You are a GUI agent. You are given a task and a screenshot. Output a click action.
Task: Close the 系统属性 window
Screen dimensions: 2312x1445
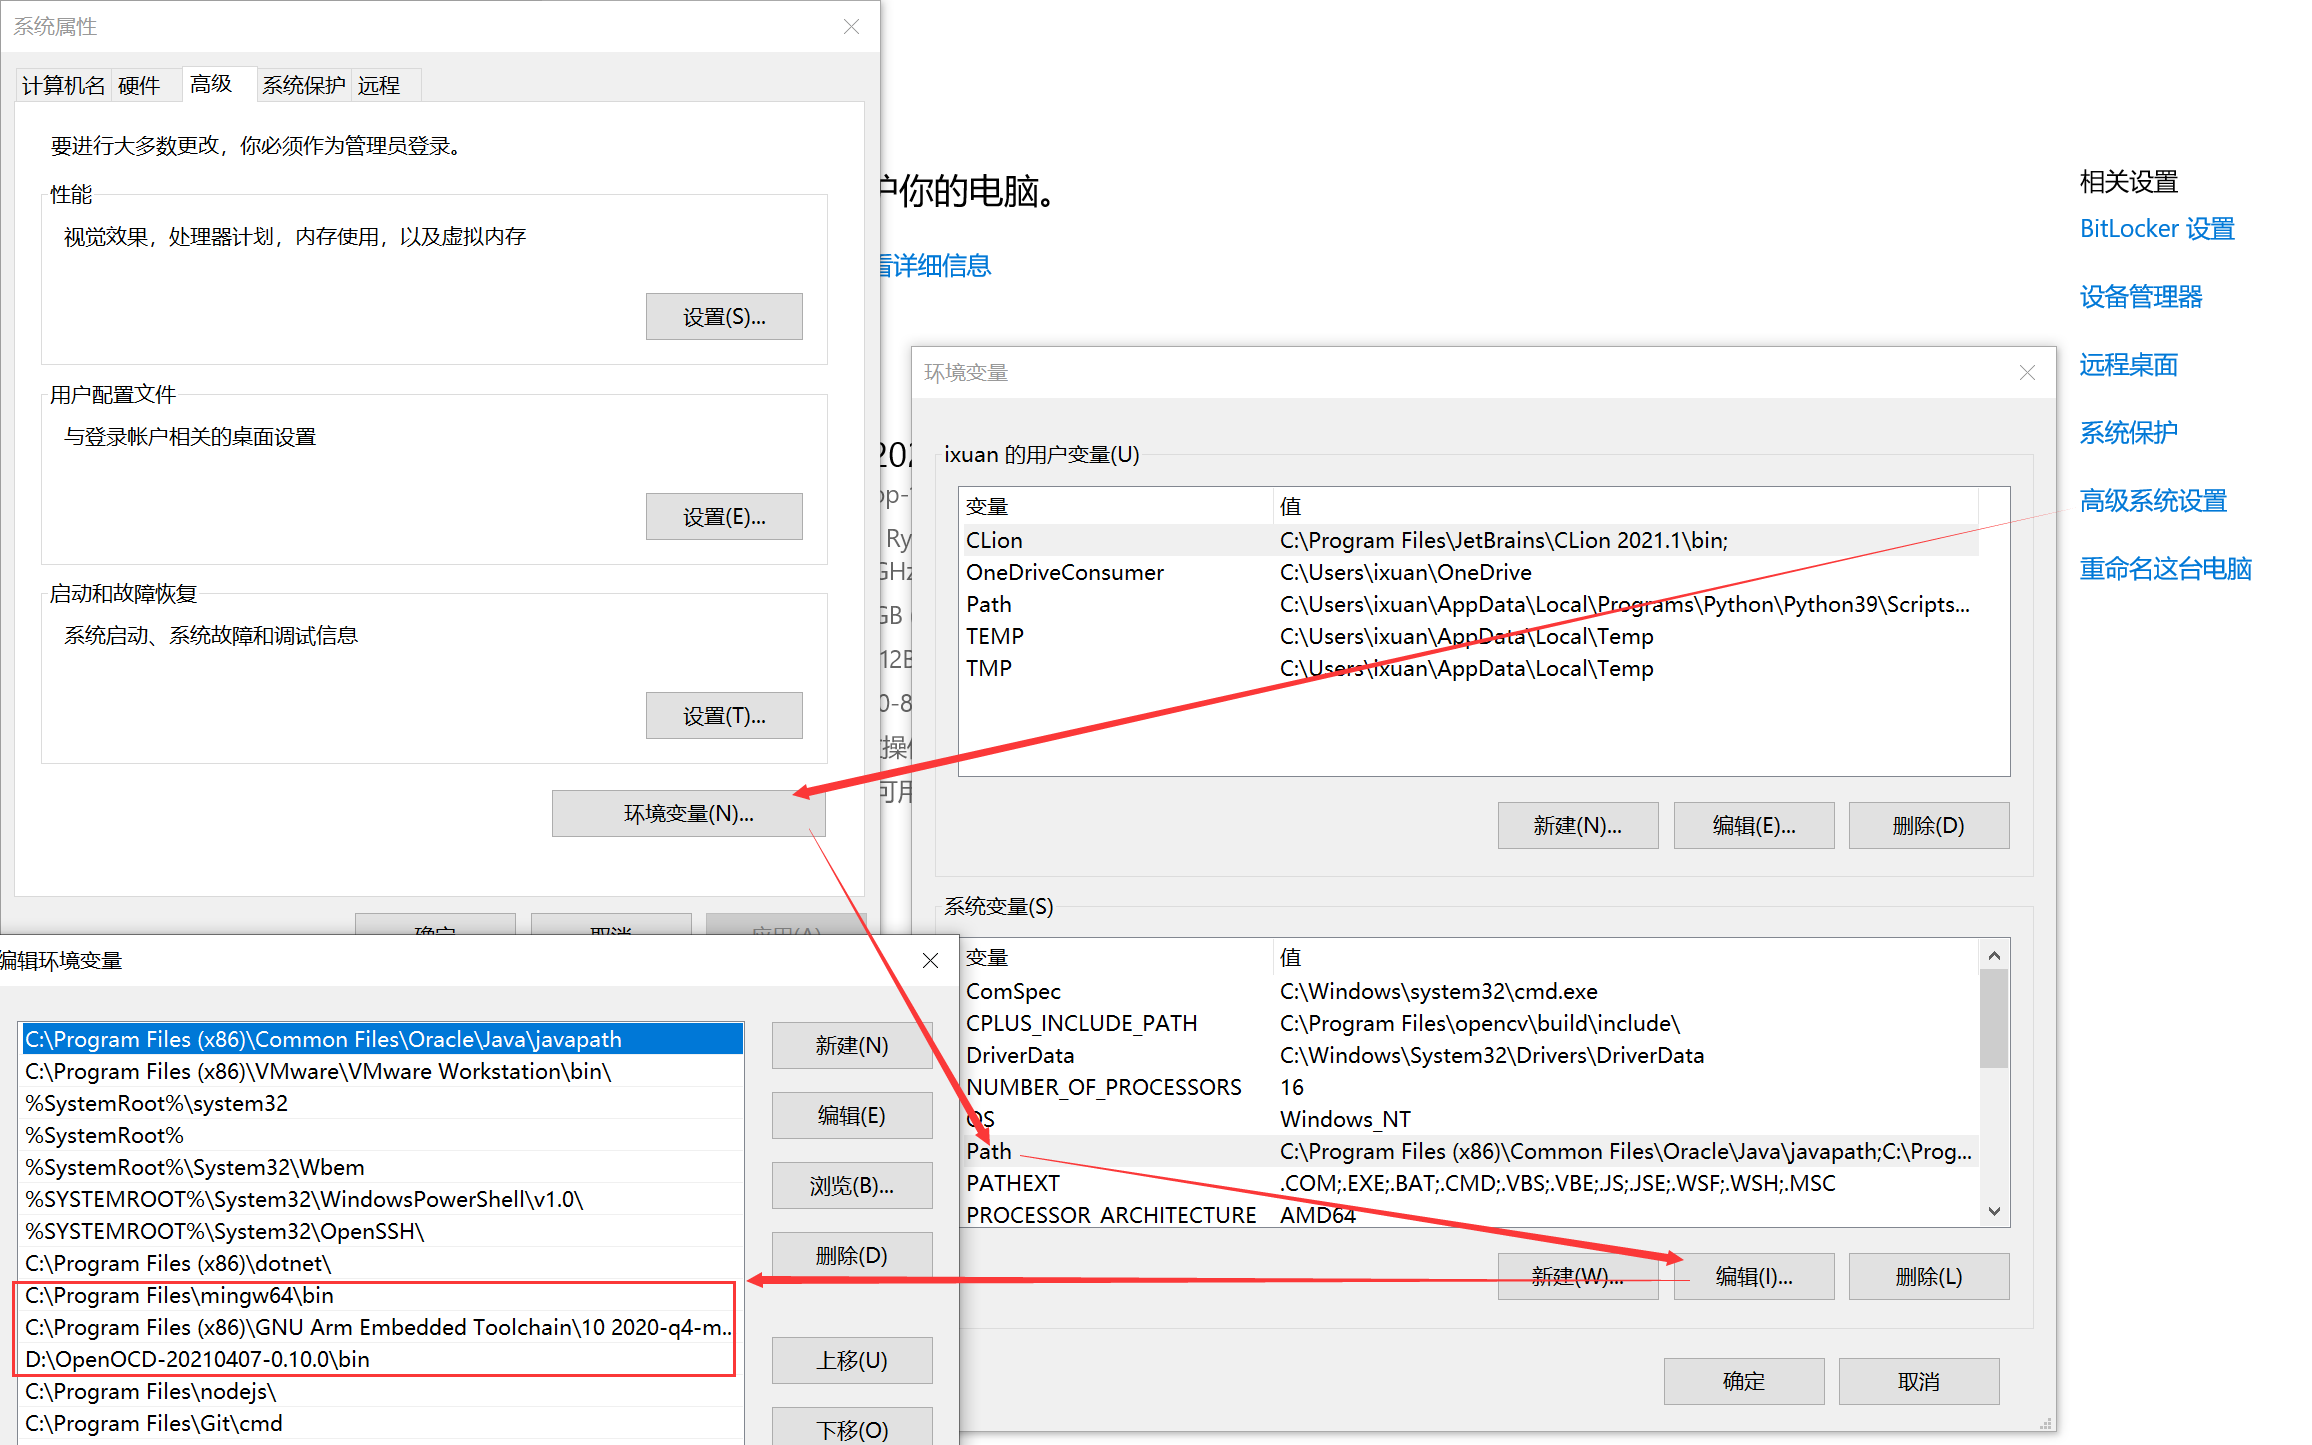(x=851, y=27)
